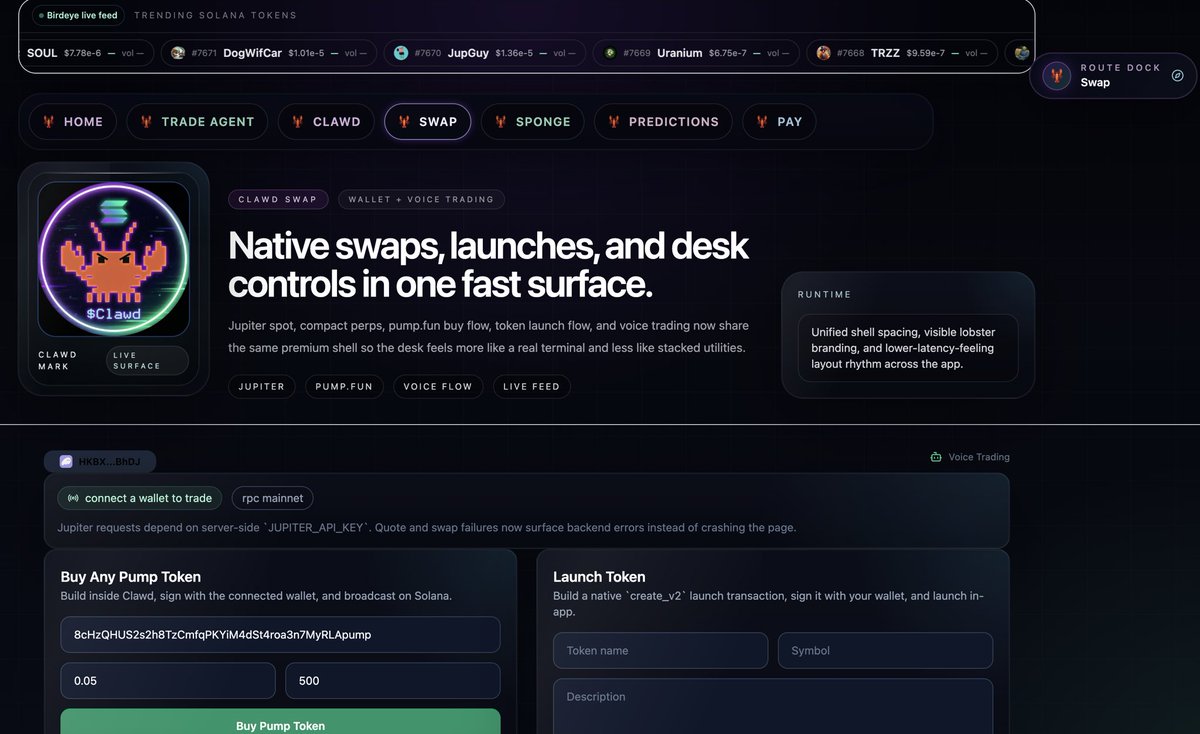The width and height of the screenshot is (1200, 734).
Task: Click the Voice Trading robot icon
Action: (936, 457)
